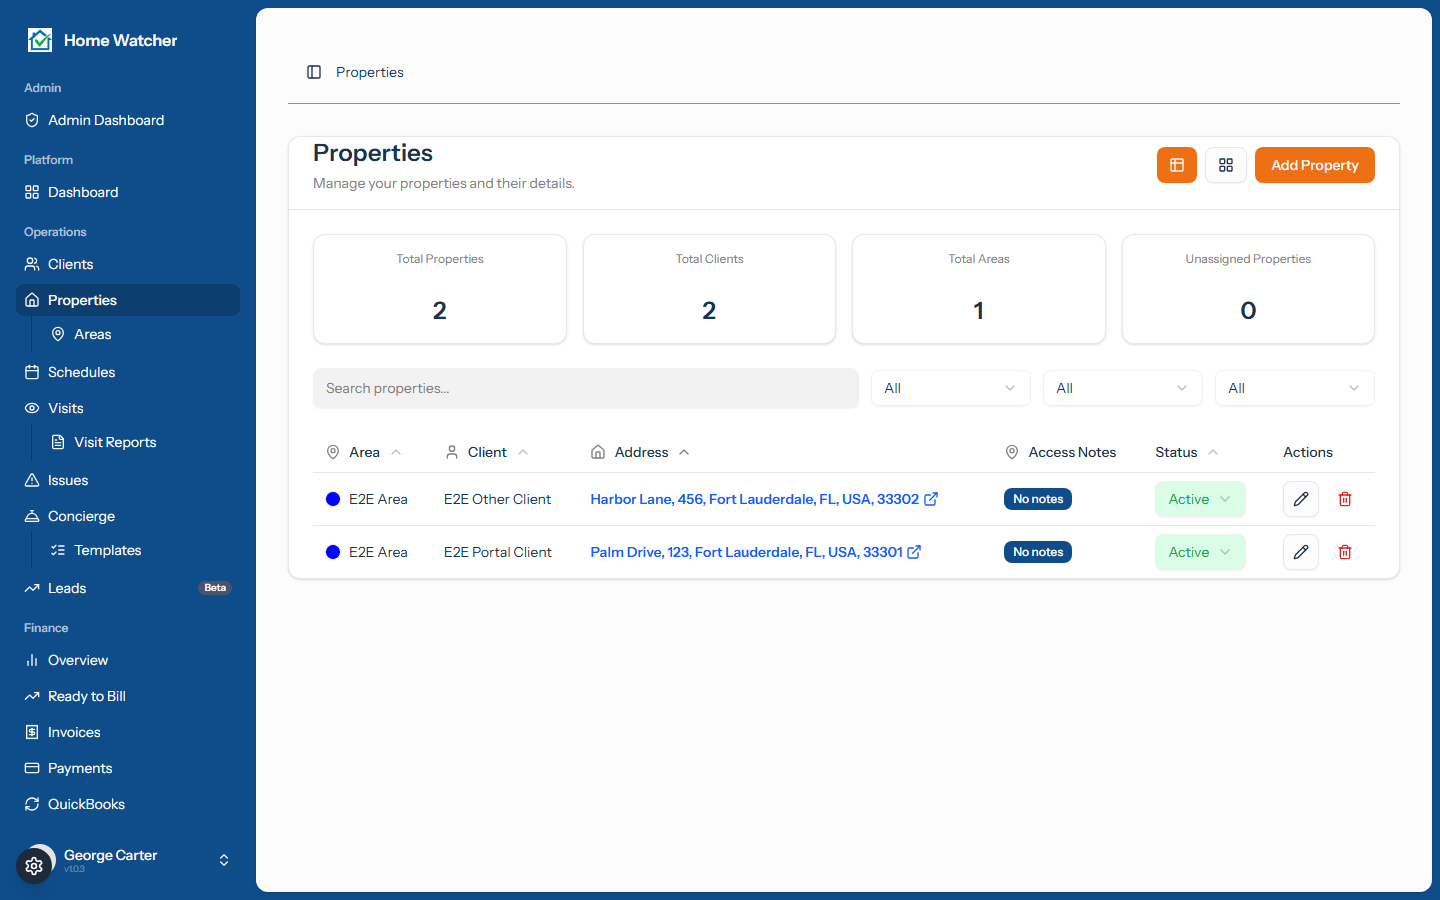Edit the Palm Drive property pencil icon

[x=1301, y=552]
